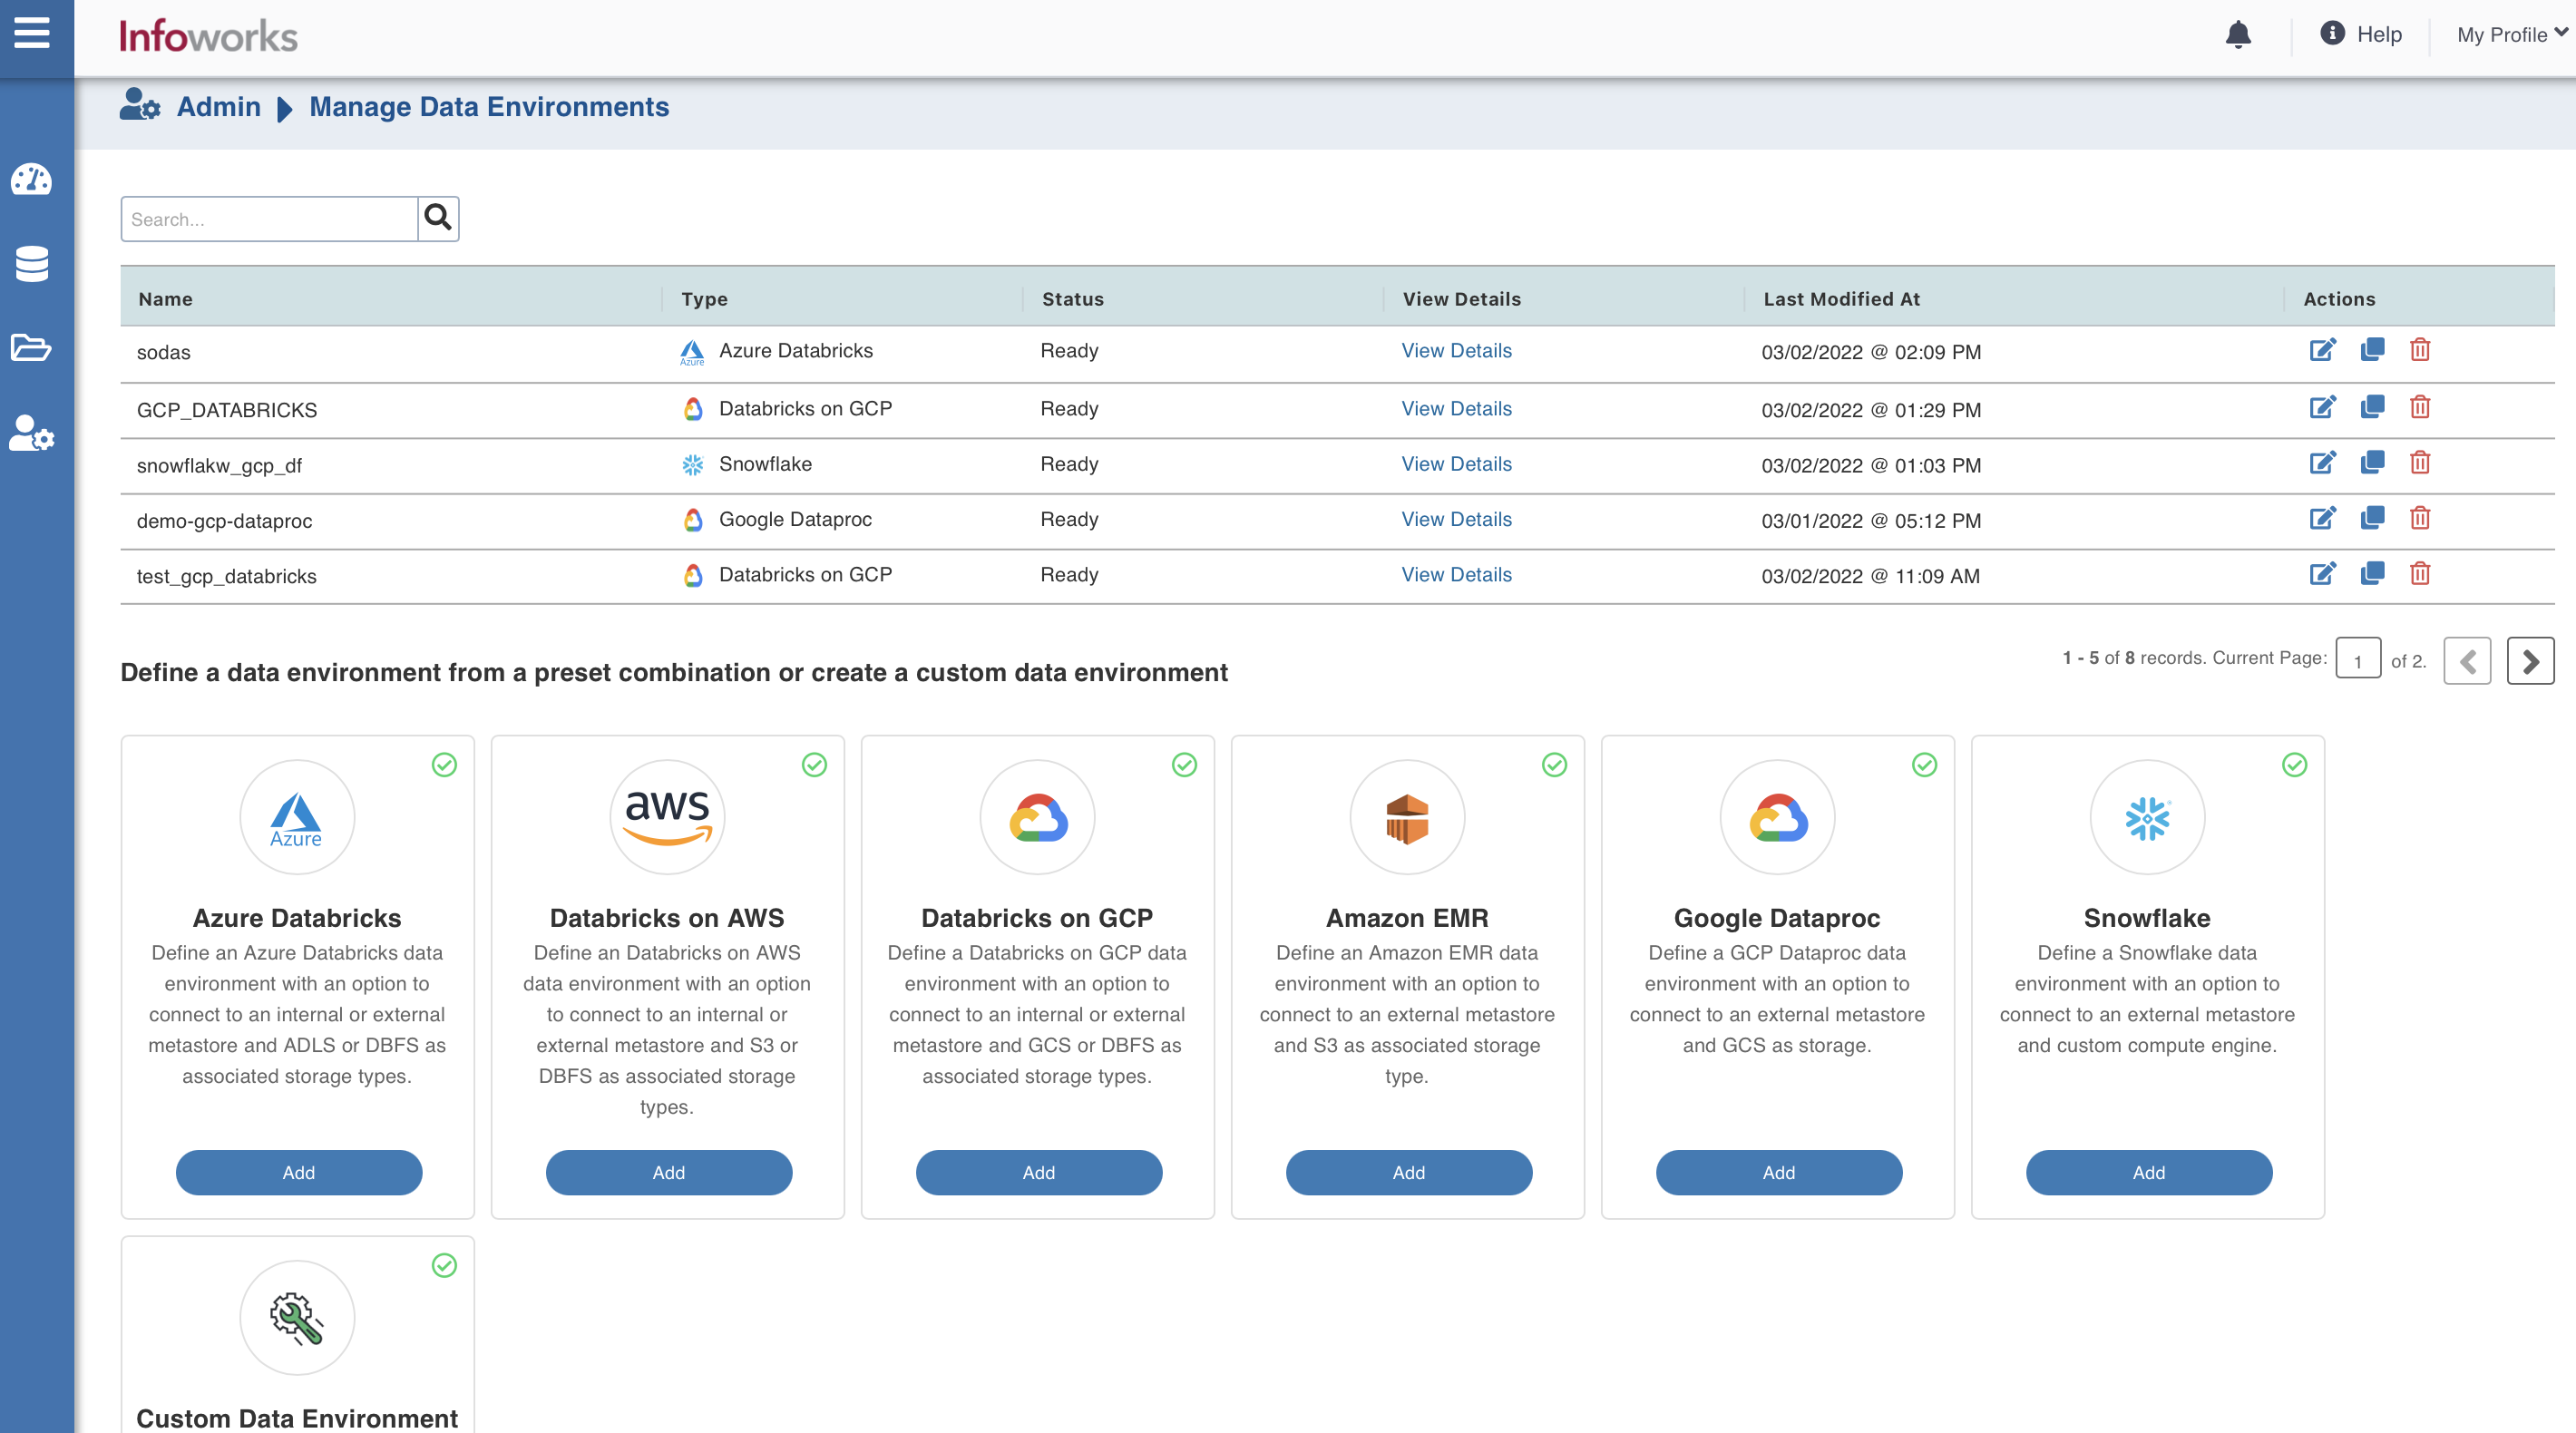Viewport: 2576px width, 1433px height.
Task: Delete the test_gcp_databricks environment
Action: (2420, 574)
